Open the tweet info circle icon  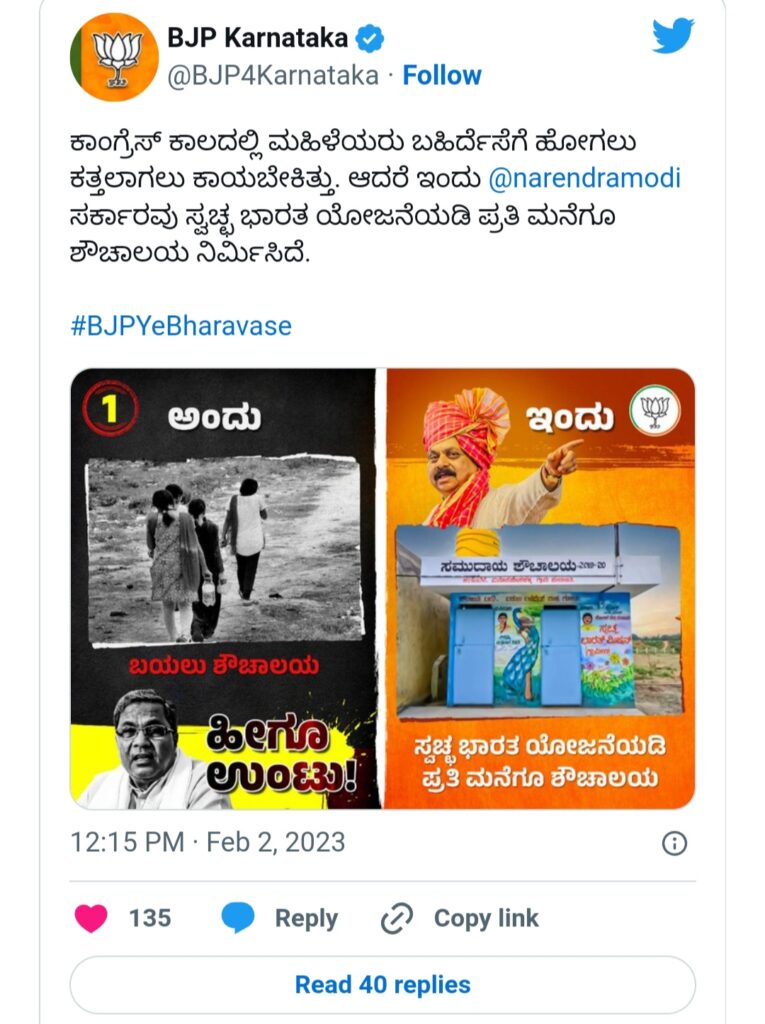point(674,843)
